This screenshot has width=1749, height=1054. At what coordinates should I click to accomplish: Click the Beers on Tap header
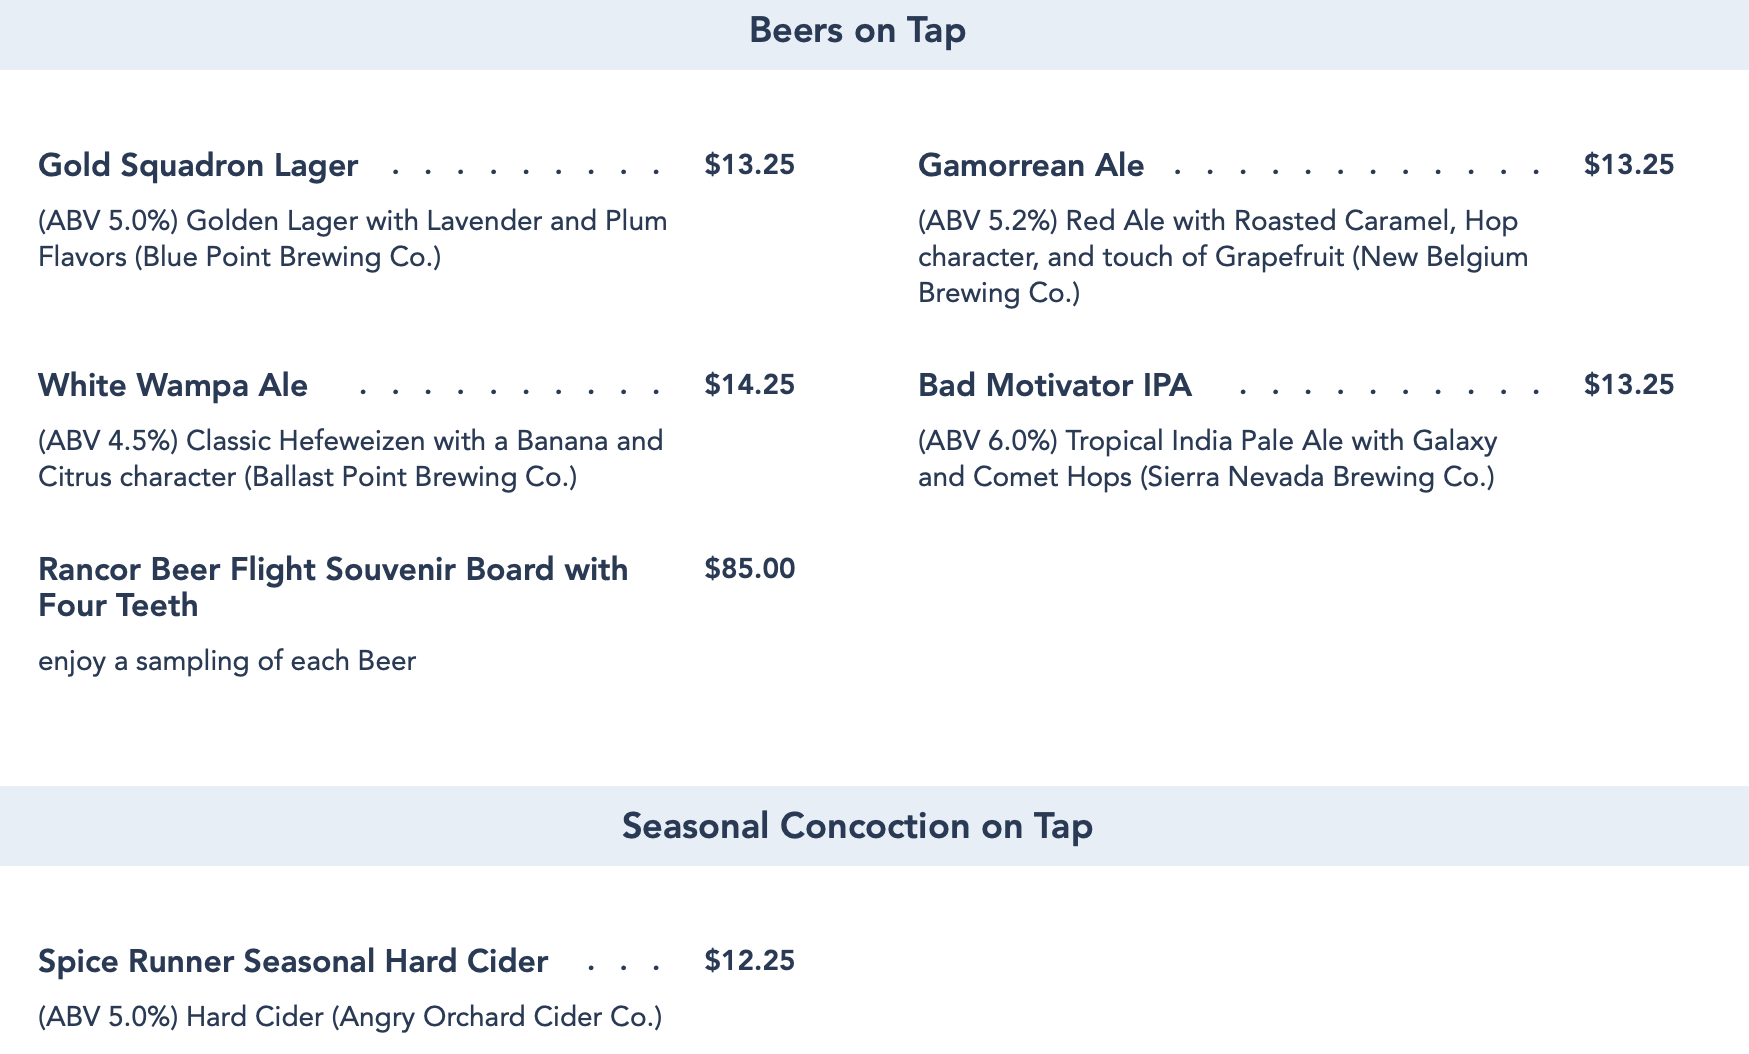tap(857, 31)
